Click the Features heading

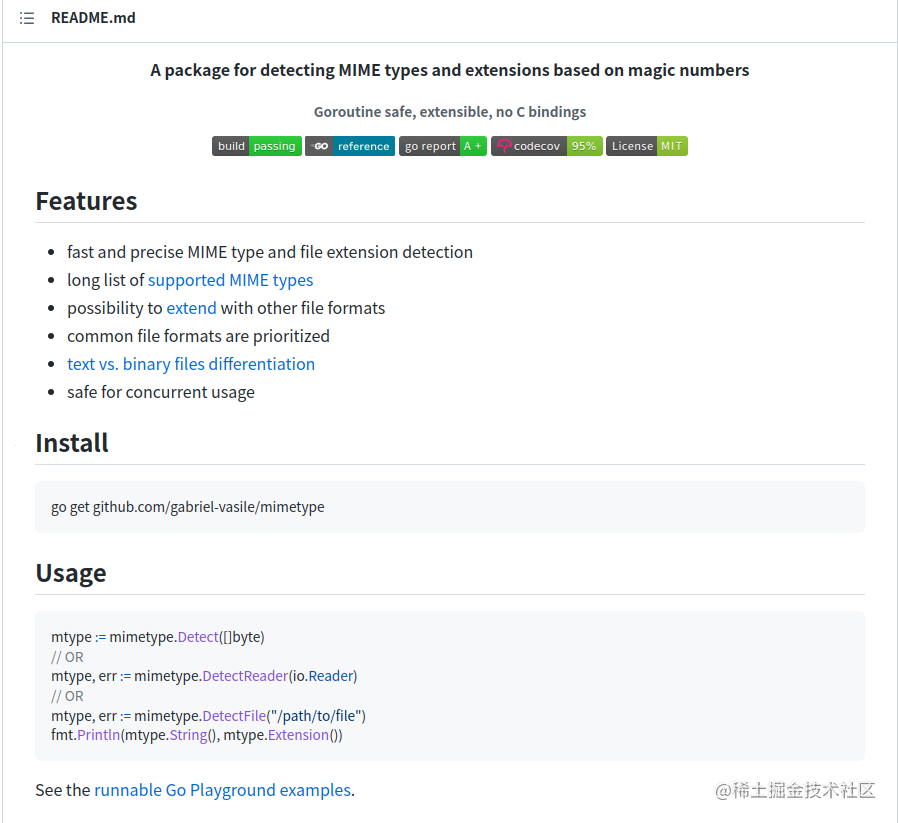coord(86,201)
